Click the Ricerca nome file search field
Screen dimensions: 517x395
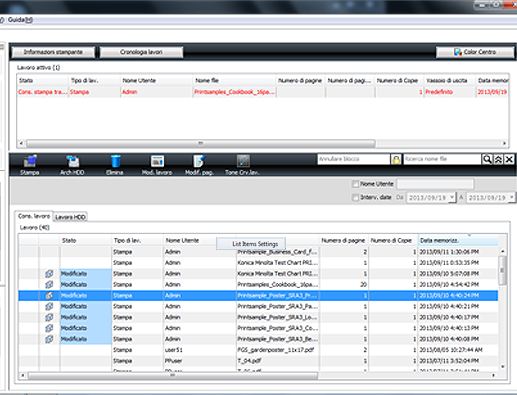(442, 159)
